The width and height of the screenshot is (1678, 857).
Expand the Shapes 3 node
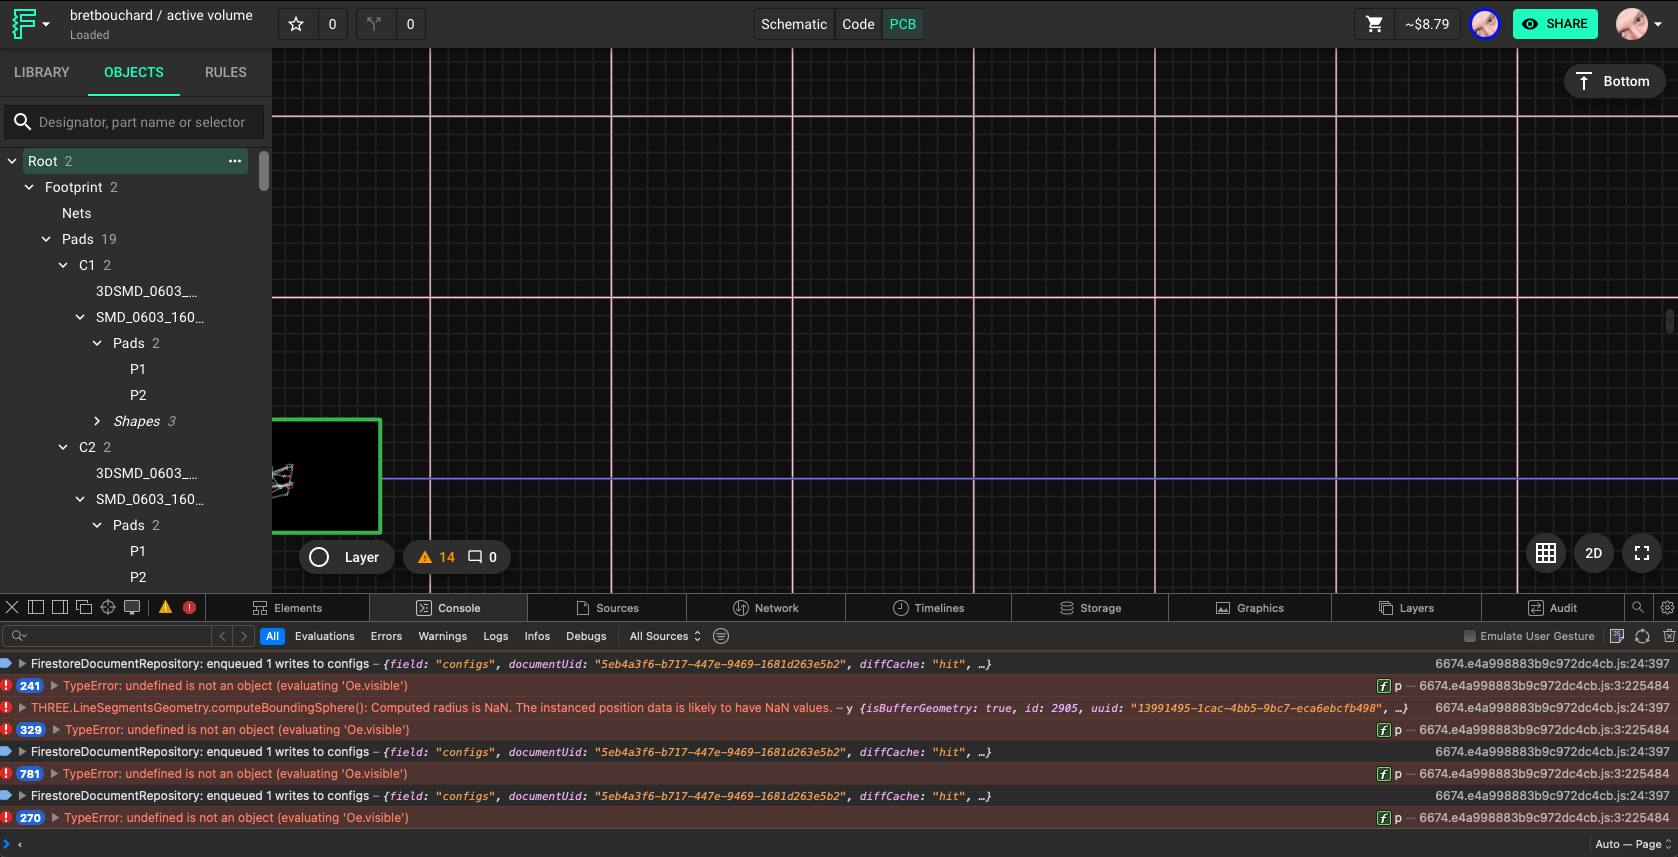(97, 421)
